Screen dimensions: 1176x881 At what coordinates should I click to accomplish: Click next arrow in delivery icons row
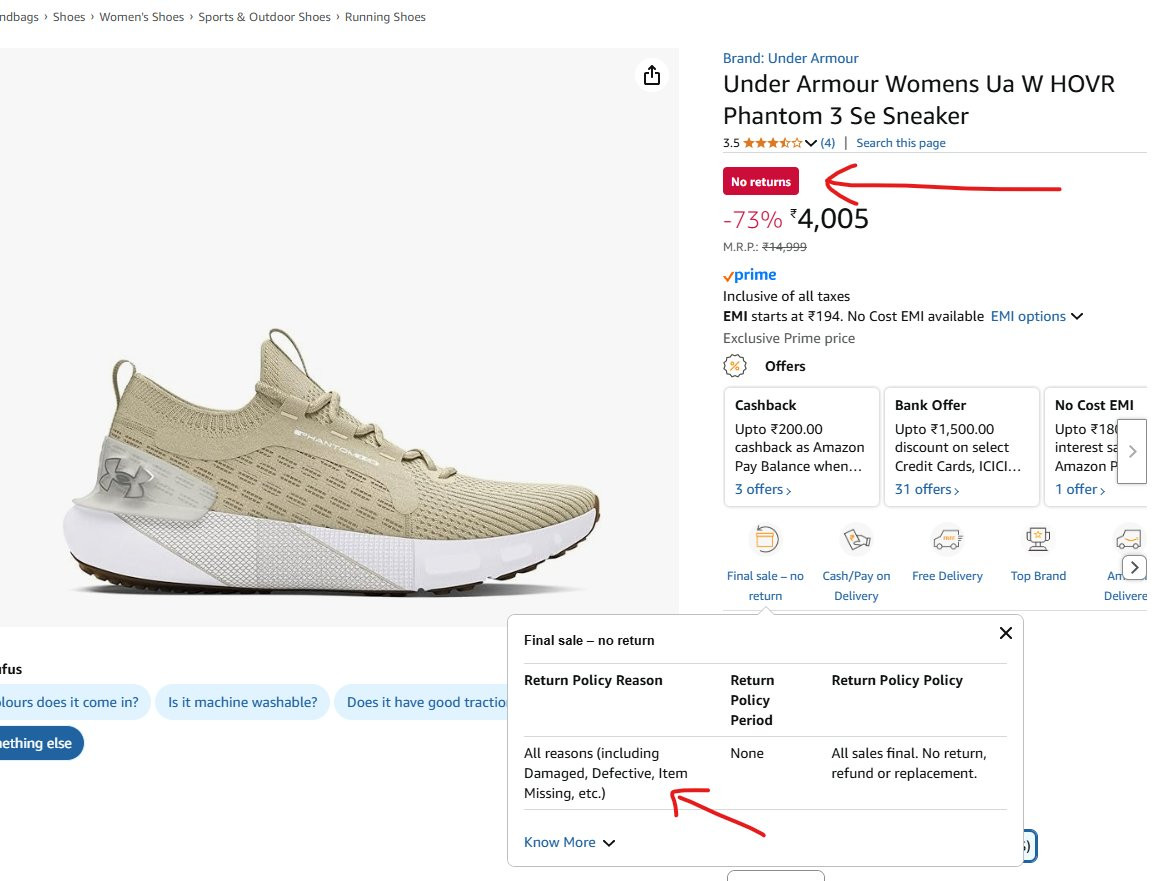1134,568
